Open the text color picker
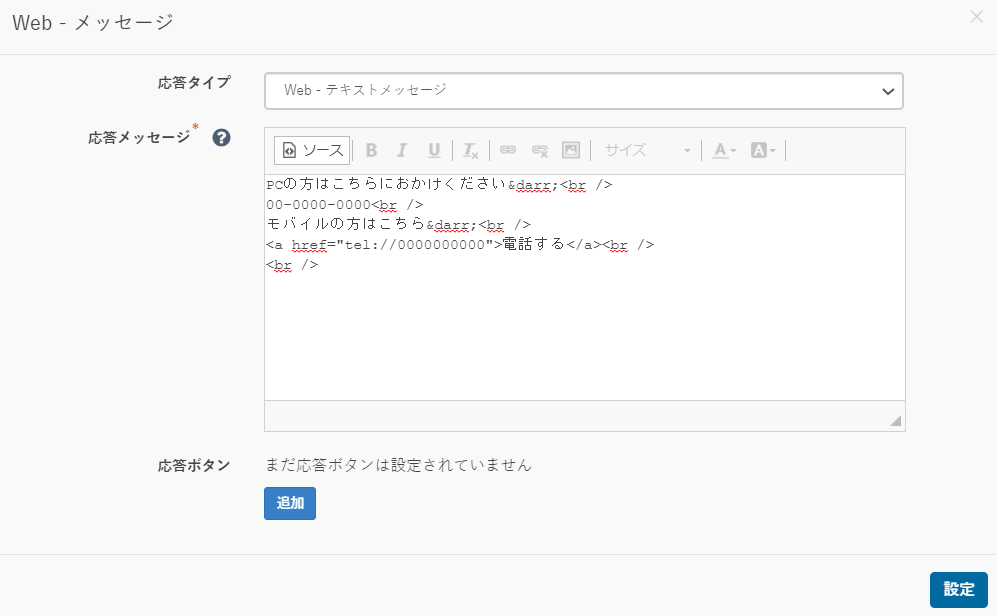 click(724, 150)
